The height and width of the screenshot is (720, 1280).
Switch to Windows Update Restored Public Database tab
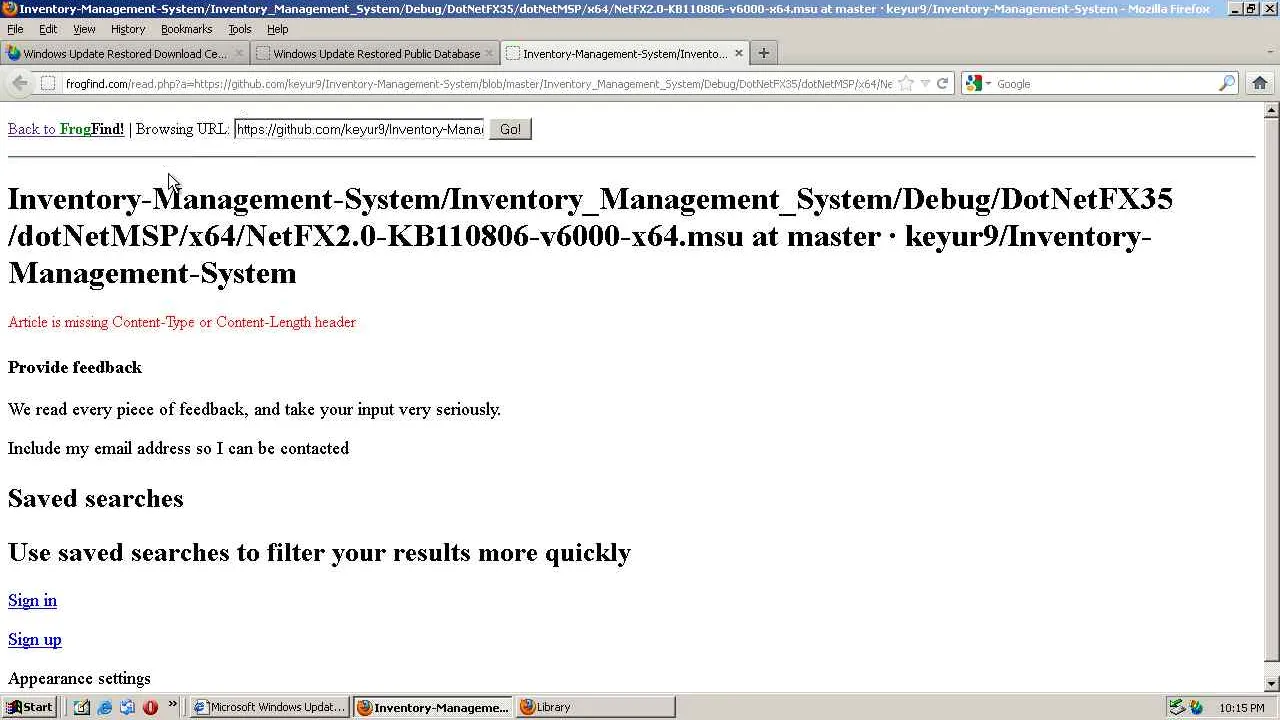click(x=375, y=54)
